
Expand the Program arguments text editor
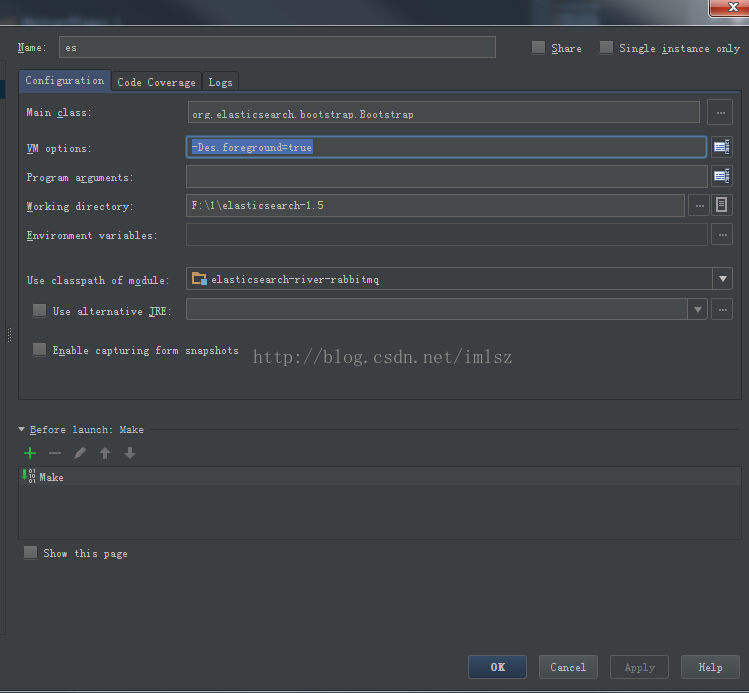coord(721,176)
